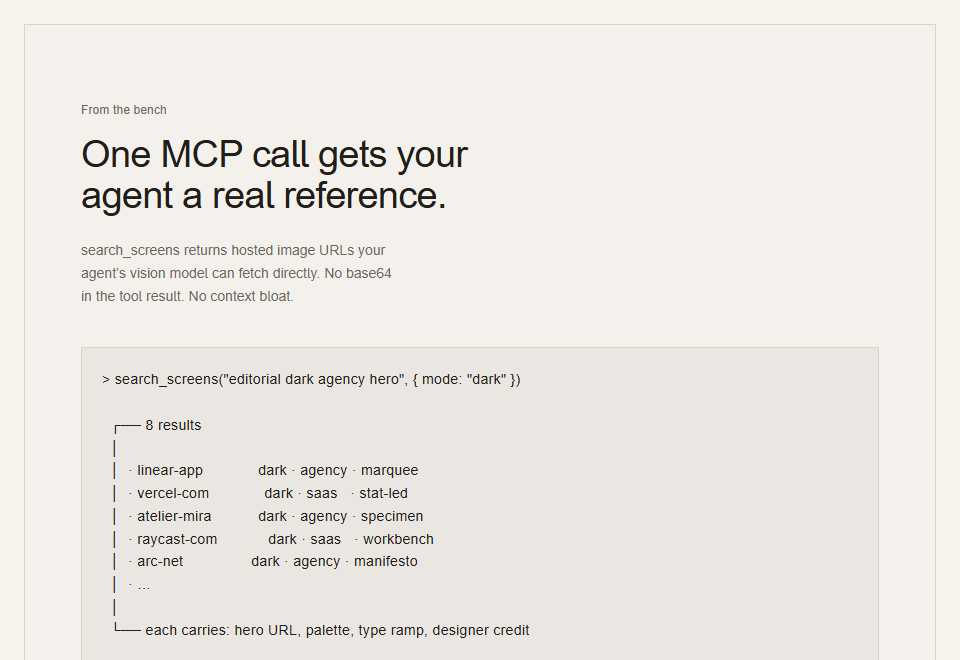Click the "agent a real reference." headline line
960x660 pixels.
pyautogui.click(x=264, y=196)
